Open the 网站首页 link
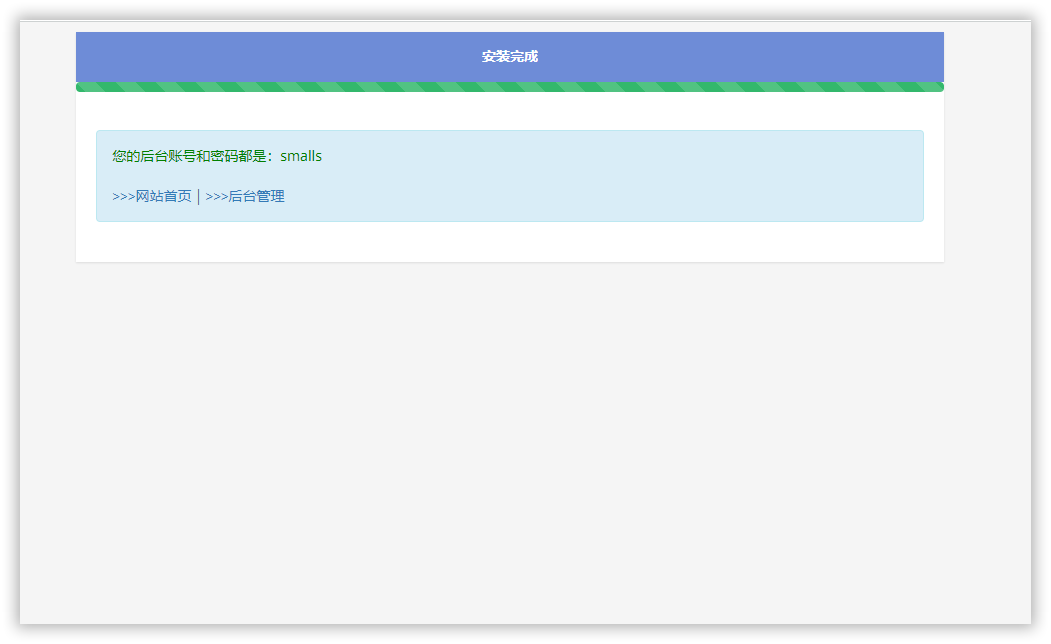Viewport: 1051px width, 644px height. click(x=152, y=196)
